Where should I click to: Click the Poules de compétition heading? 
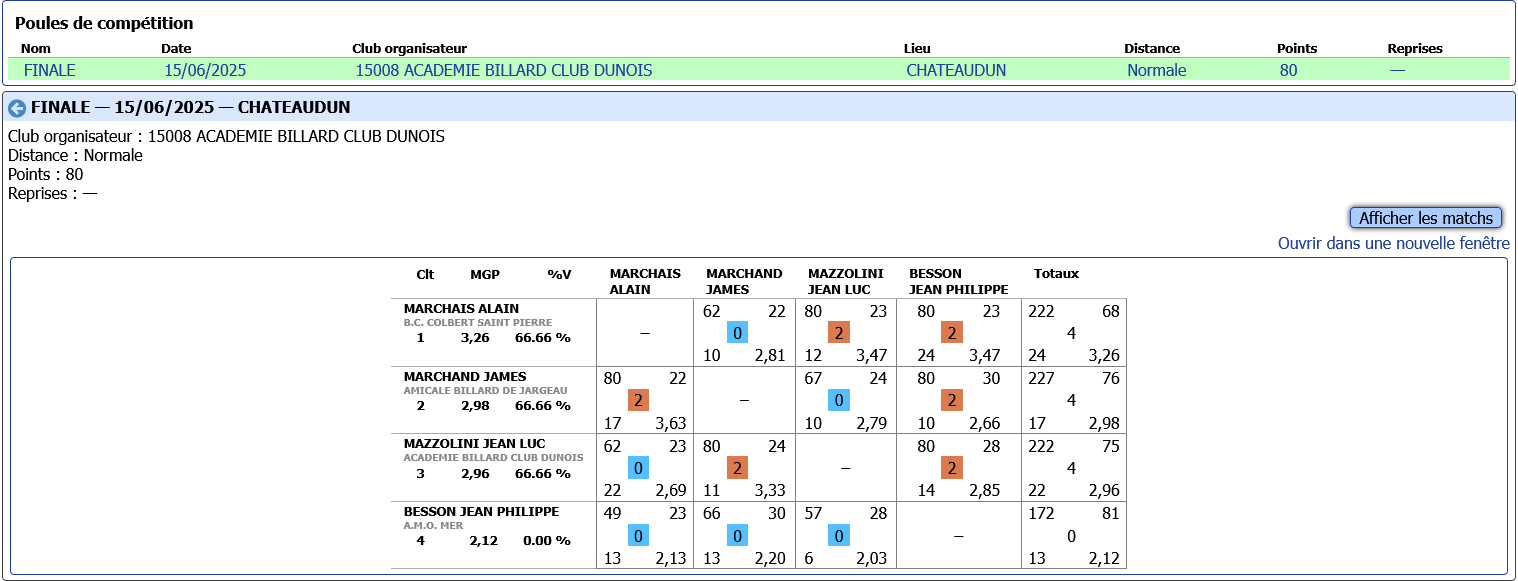click(x=104, y=23)
